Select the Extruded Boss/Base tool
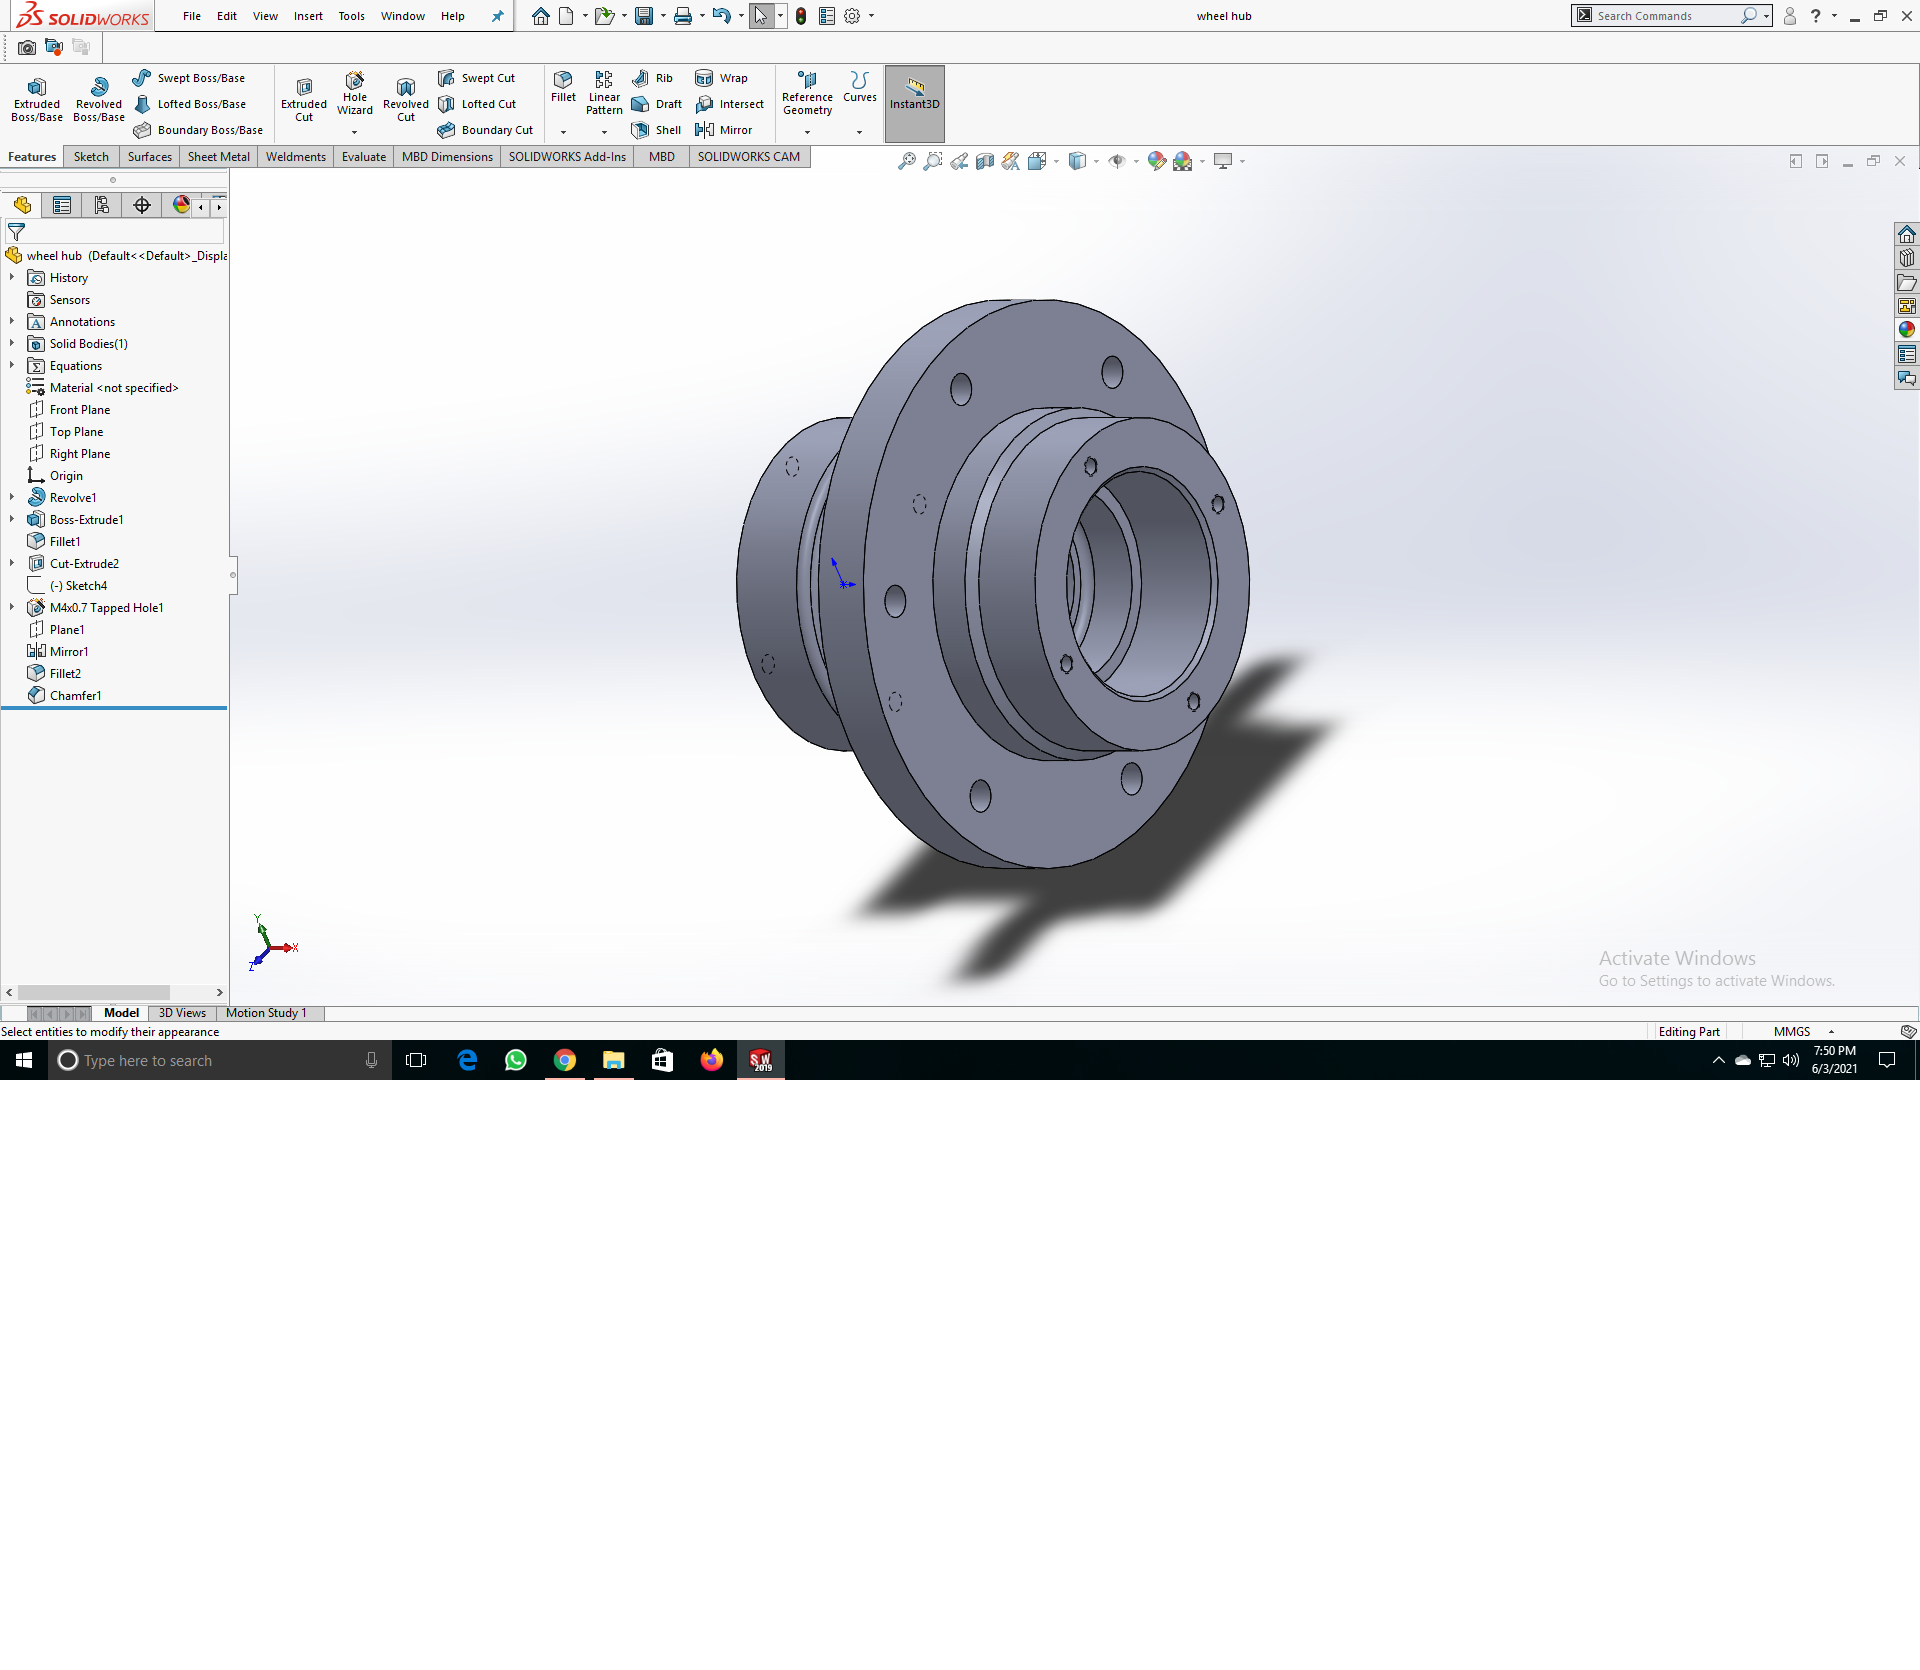 click(37, 99)
